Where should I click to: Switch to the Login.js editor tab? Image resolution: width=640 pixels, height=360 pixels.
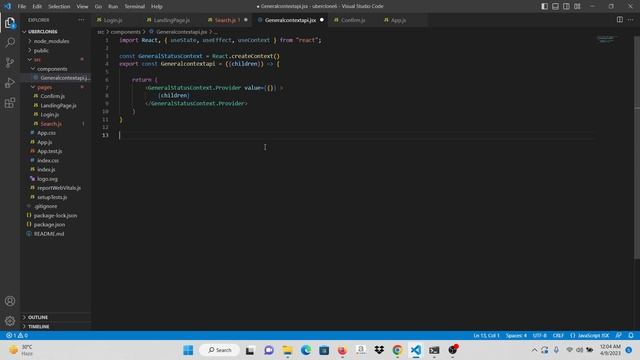[113, 20]
